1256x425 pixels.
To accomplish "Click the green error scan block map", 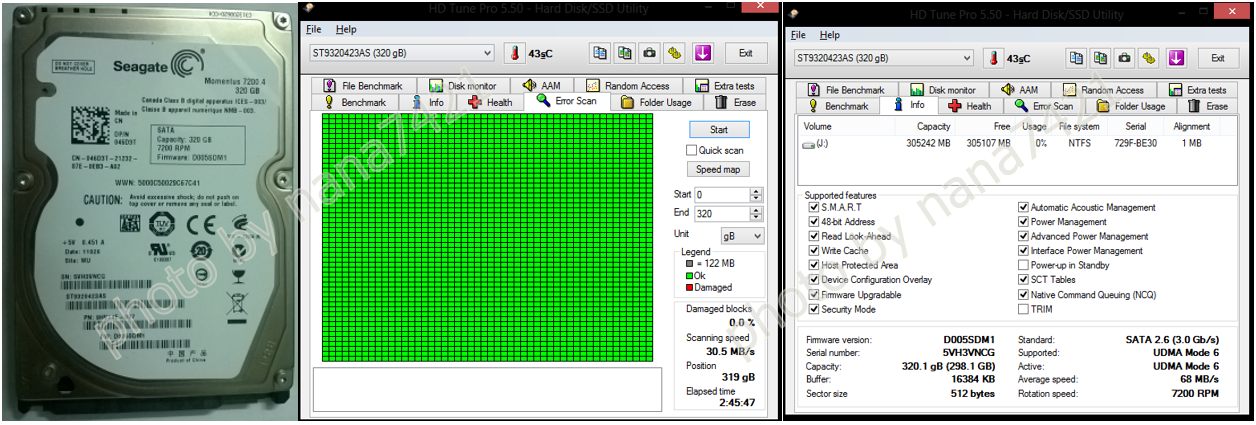I will [487, 237].
